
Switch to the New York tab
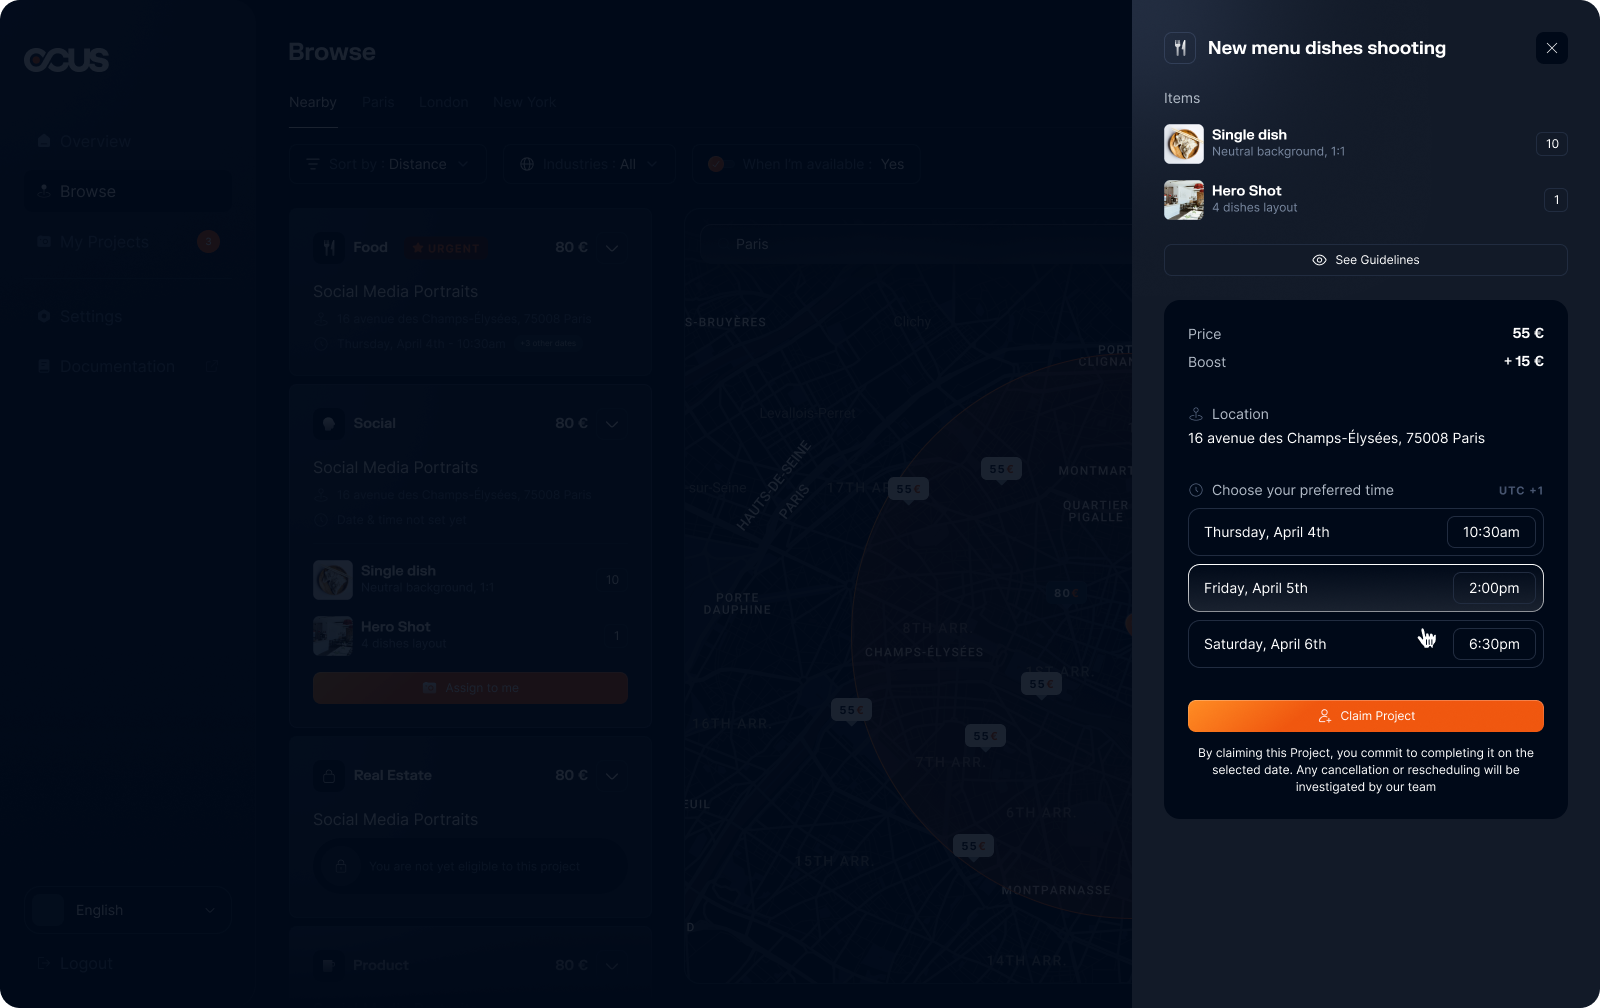pos(524,102)
